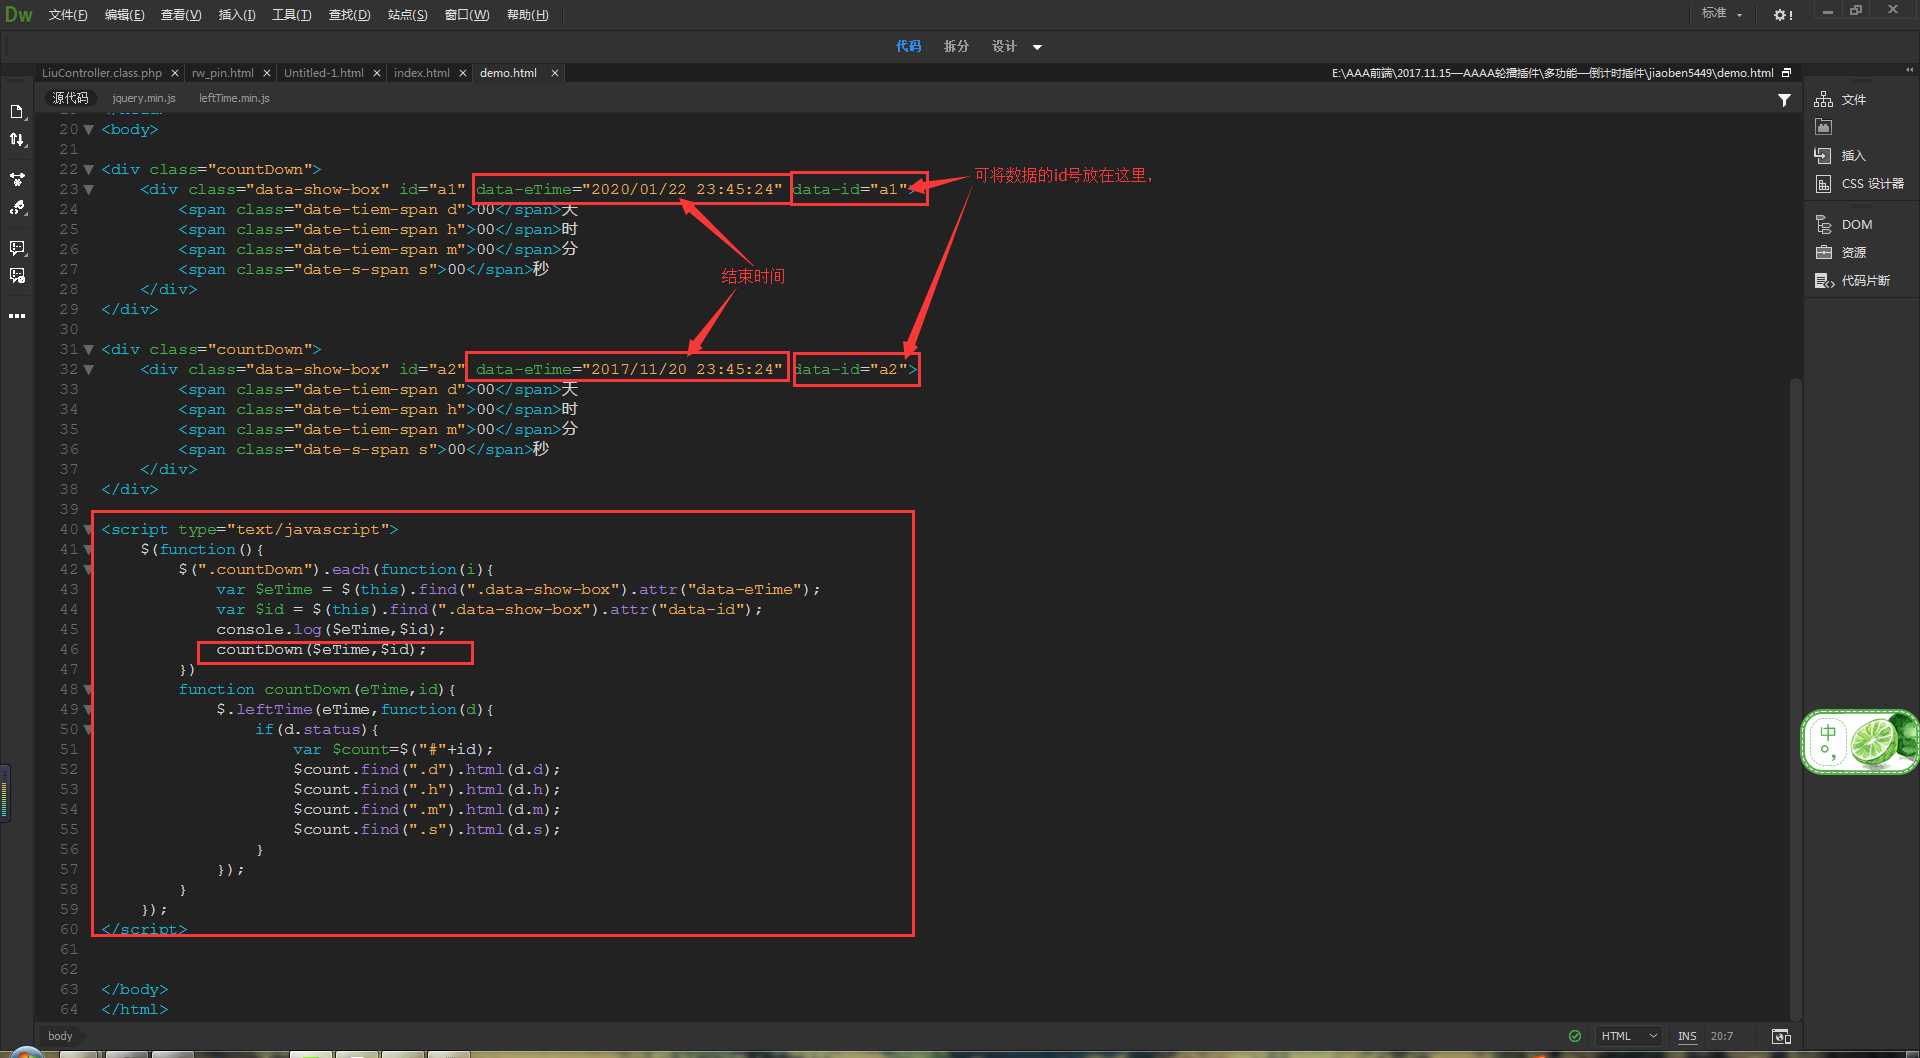Viewport: 1920px width, 1058px height.
Task: Toggle INS insert mode in status bar
Action: [x=1687, y=1036]
